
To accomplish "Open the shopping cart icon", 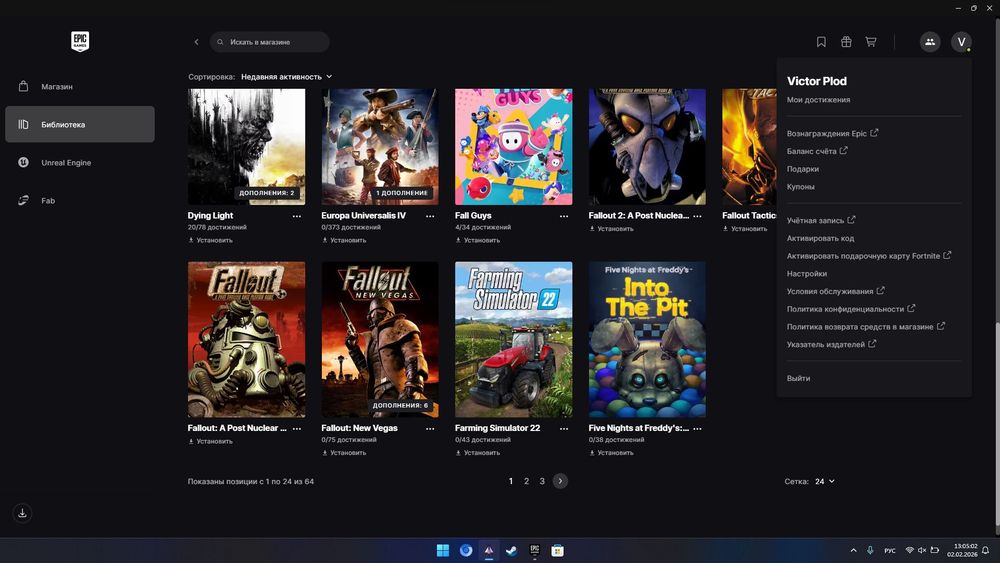I will click(x=871, y=42).
